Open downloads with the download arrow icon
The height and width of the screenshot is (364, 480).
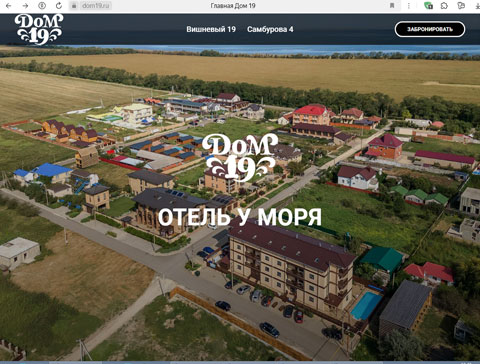[x=477, y=6]
